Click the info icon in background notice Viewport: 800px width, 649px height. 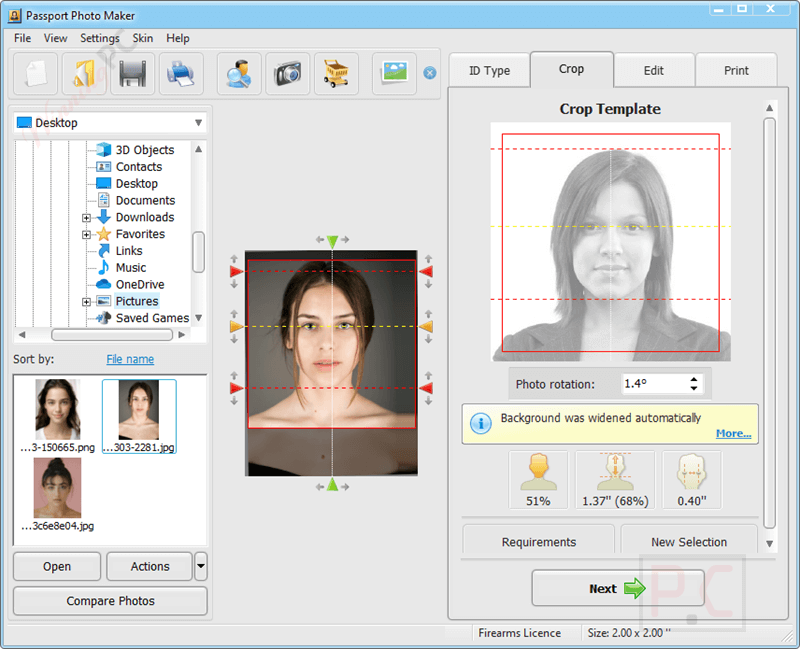coord(481,423)
